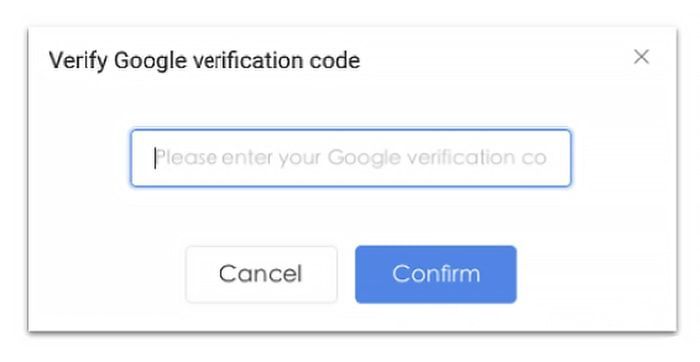Viewport: 700px width, 362px height.
Task: Activate the placeholder text field
Action: [x=350, y=158]
